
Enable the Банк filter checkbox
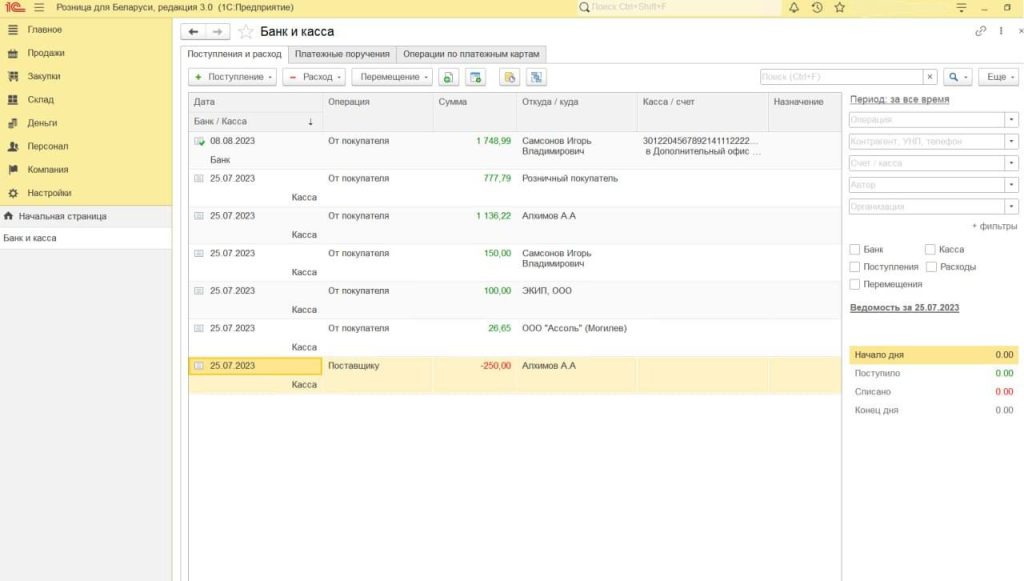(x=855, y=249)
